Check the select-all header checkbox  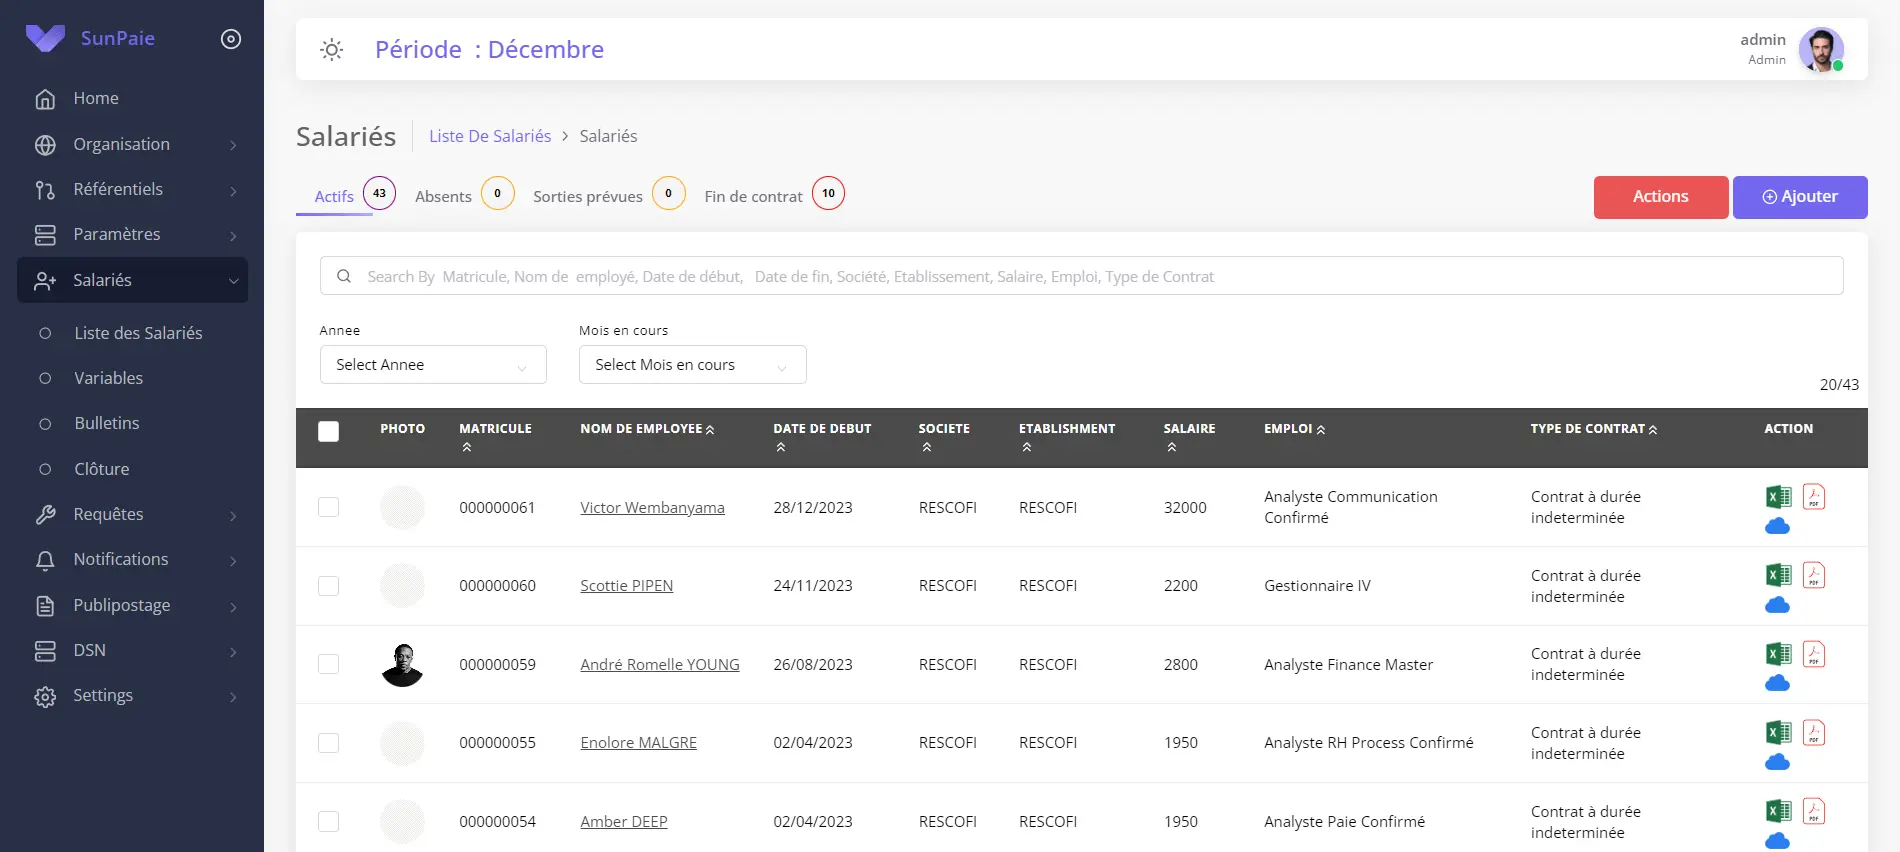click(x=328, y=431)
